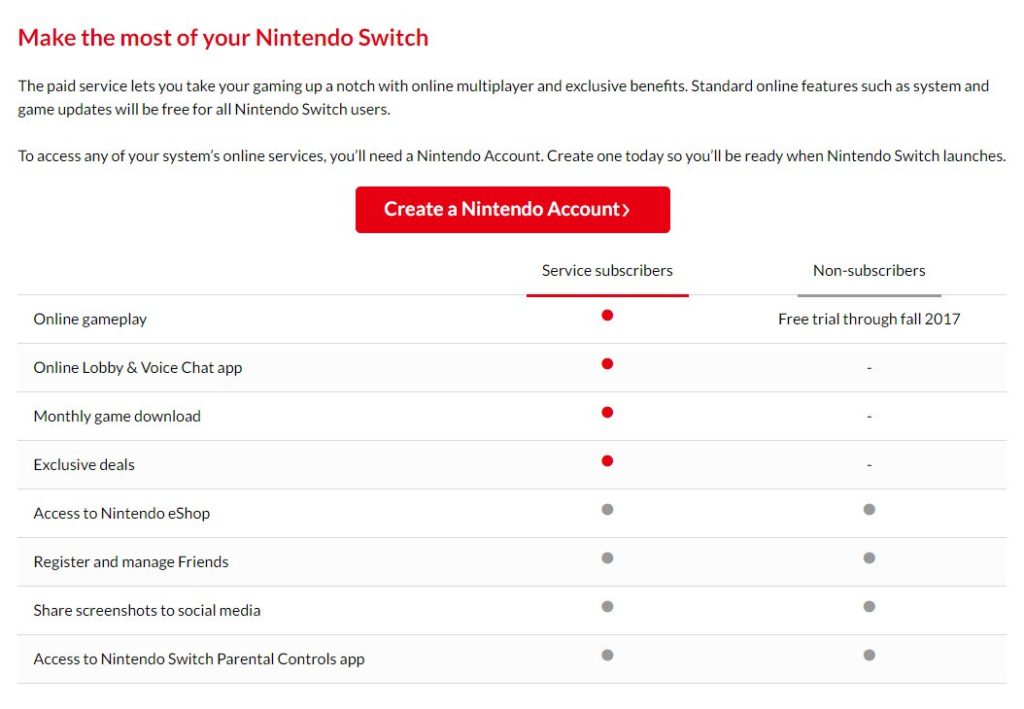Toggle the Non-subscribers dot on Register and manage Friends
1024x709 pixels.
click(x=868, y=557)
